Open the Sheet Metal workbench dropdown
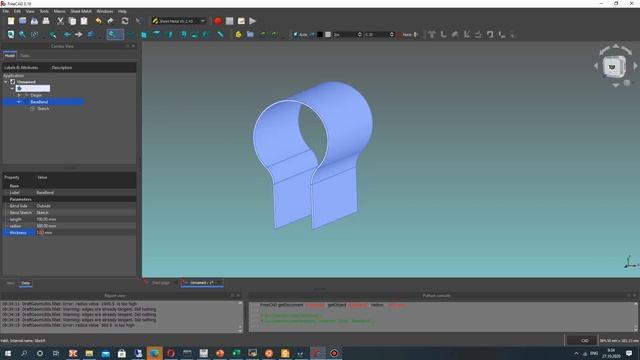 [x=179, y=21]
